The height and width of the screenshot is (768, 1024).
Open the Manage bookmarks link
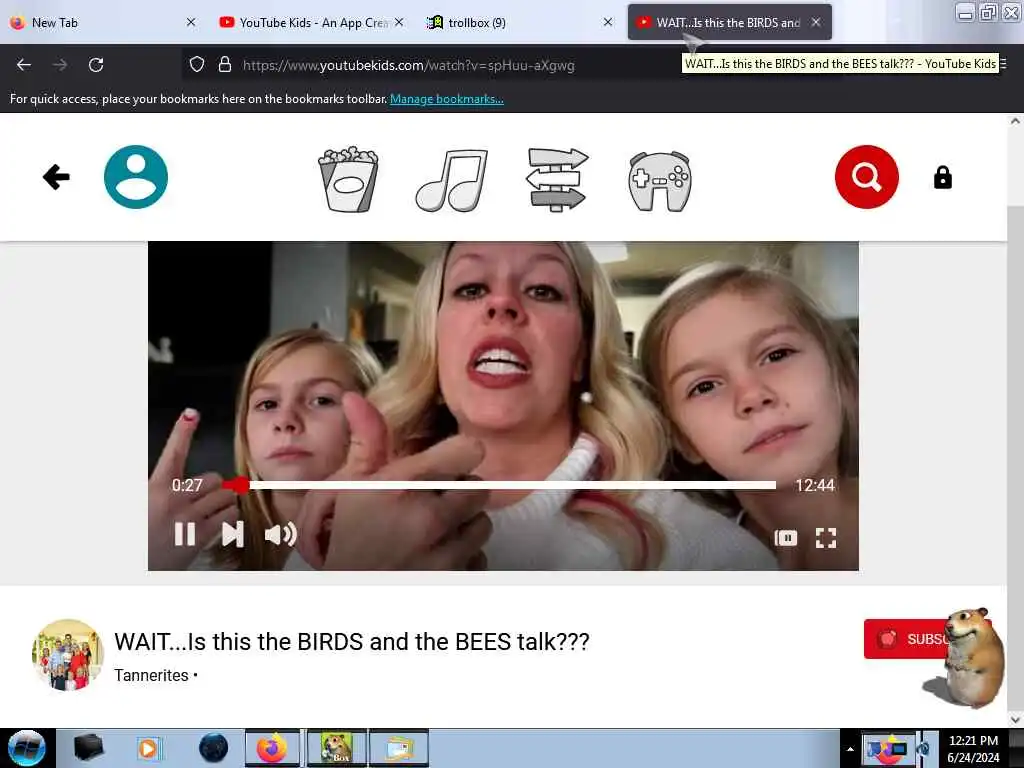[x=447, y=99]
